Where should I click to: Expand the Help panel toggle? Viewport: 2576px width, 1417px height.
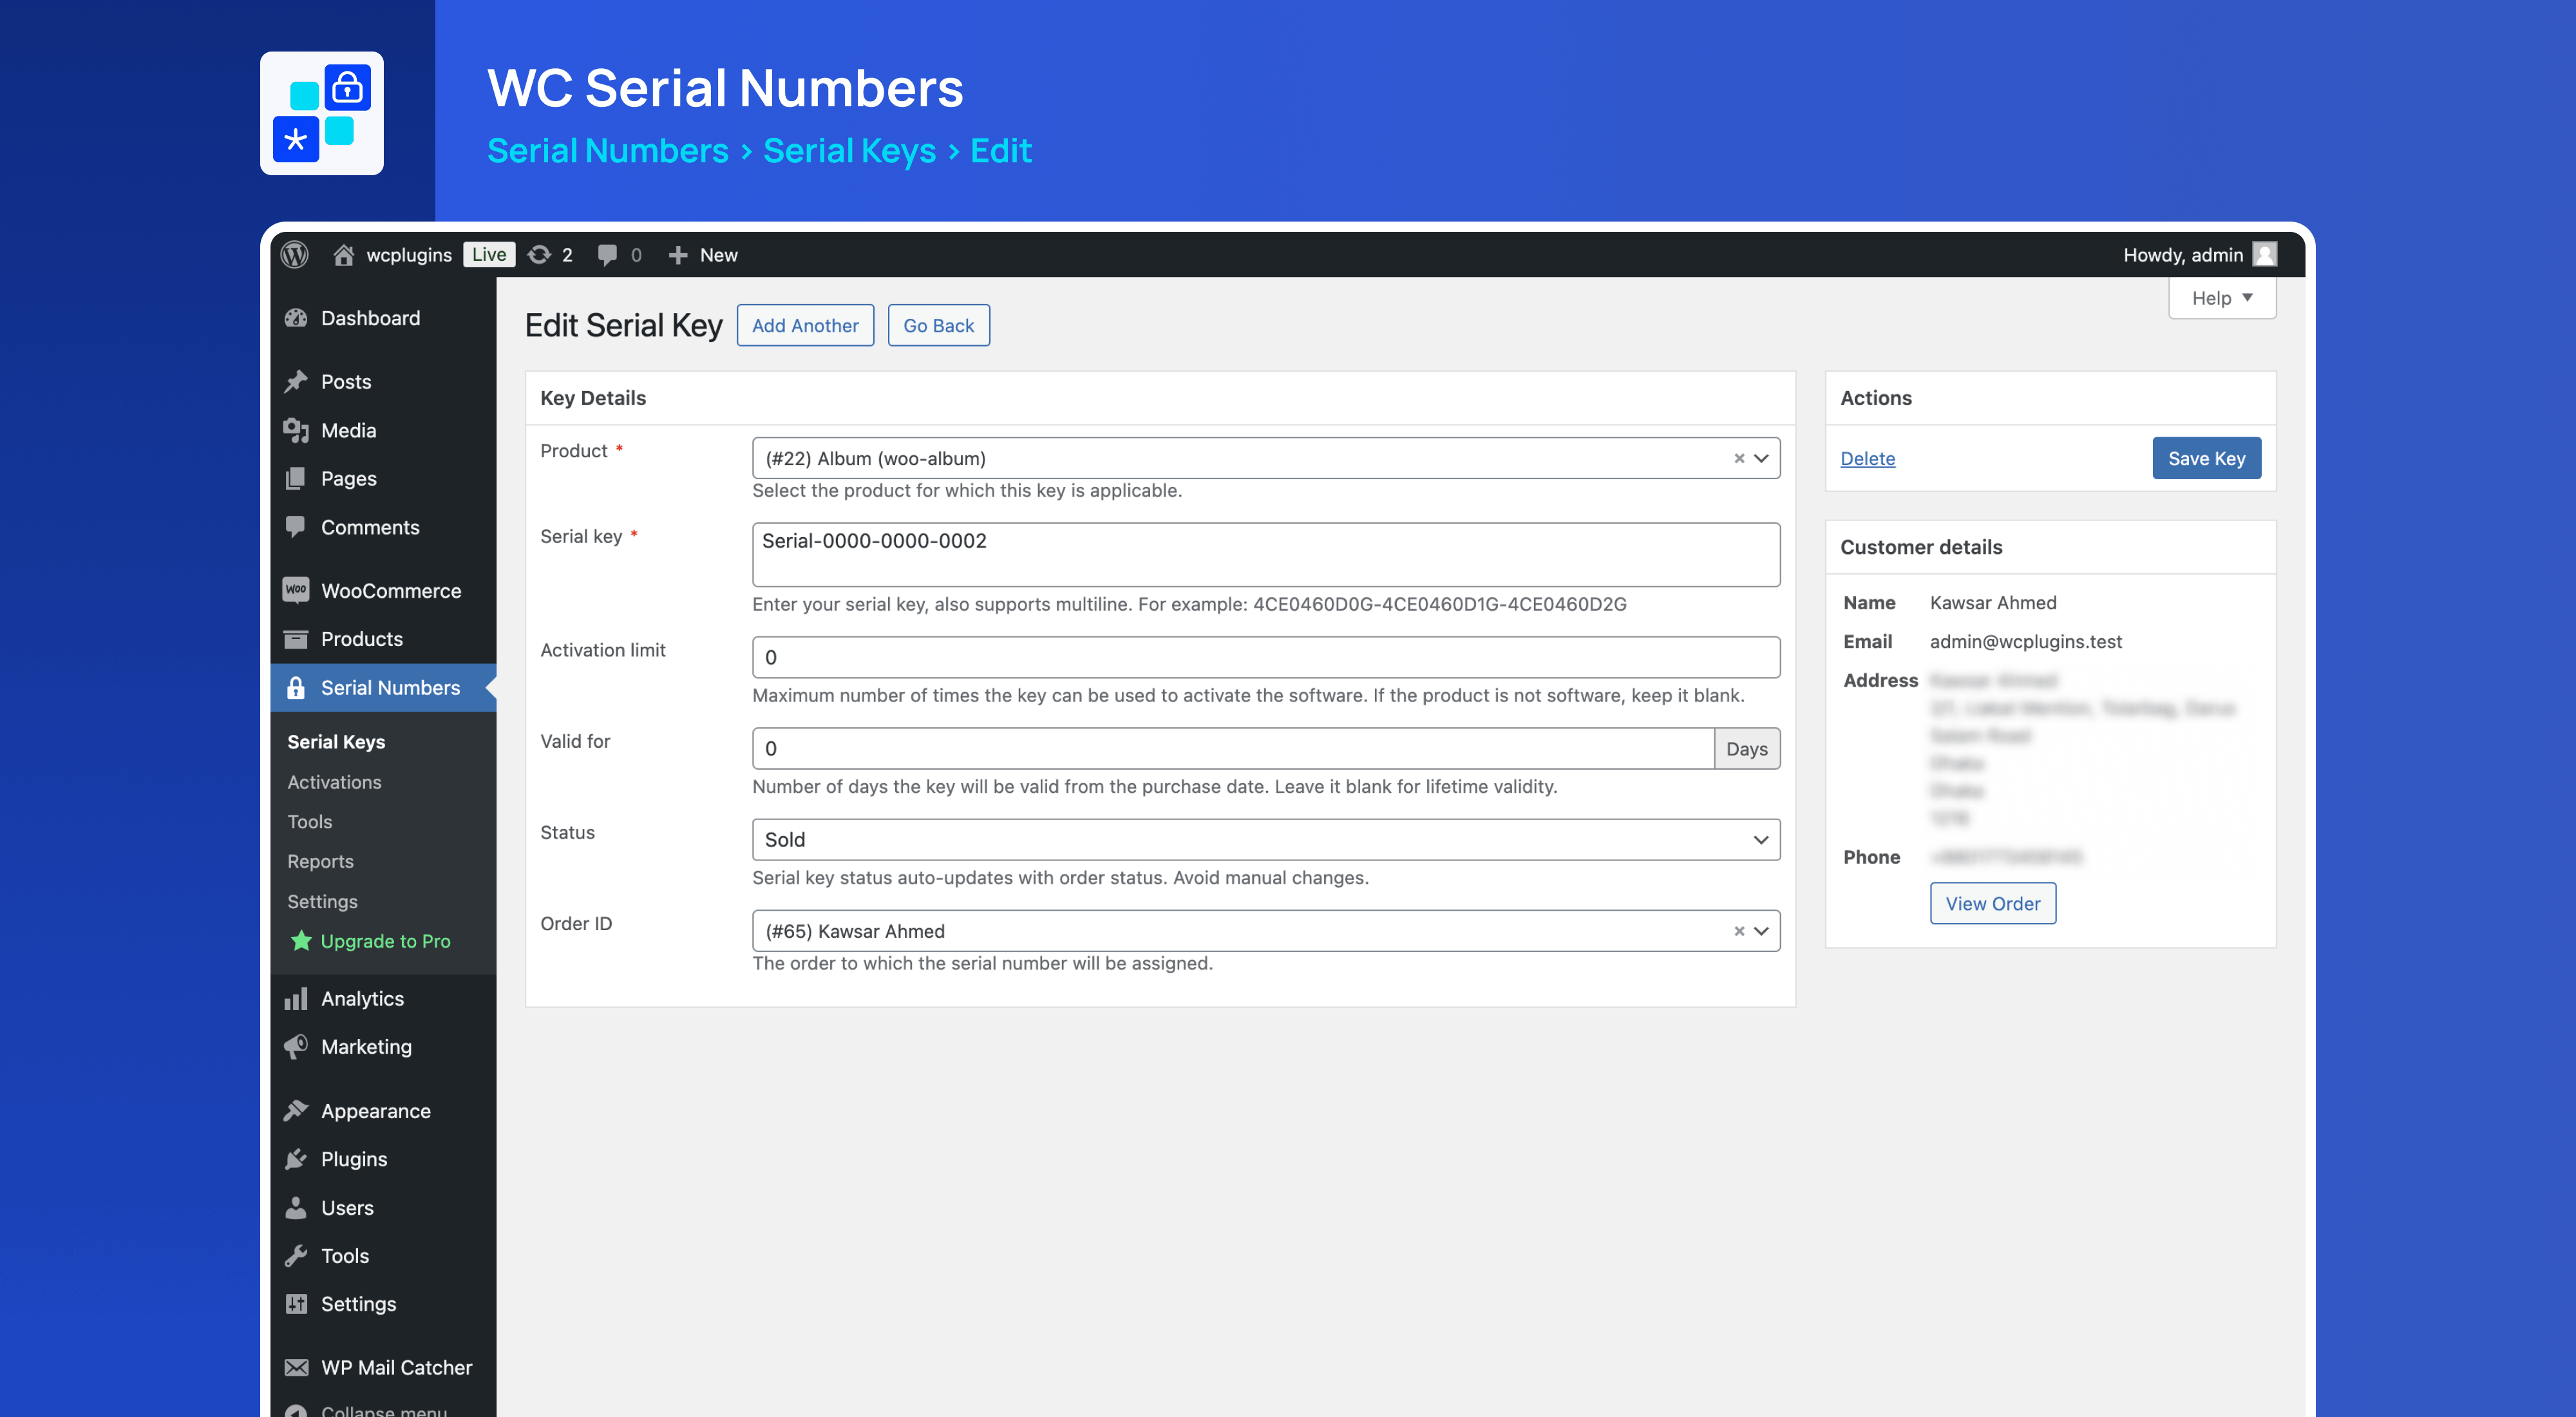point(2222,298)
